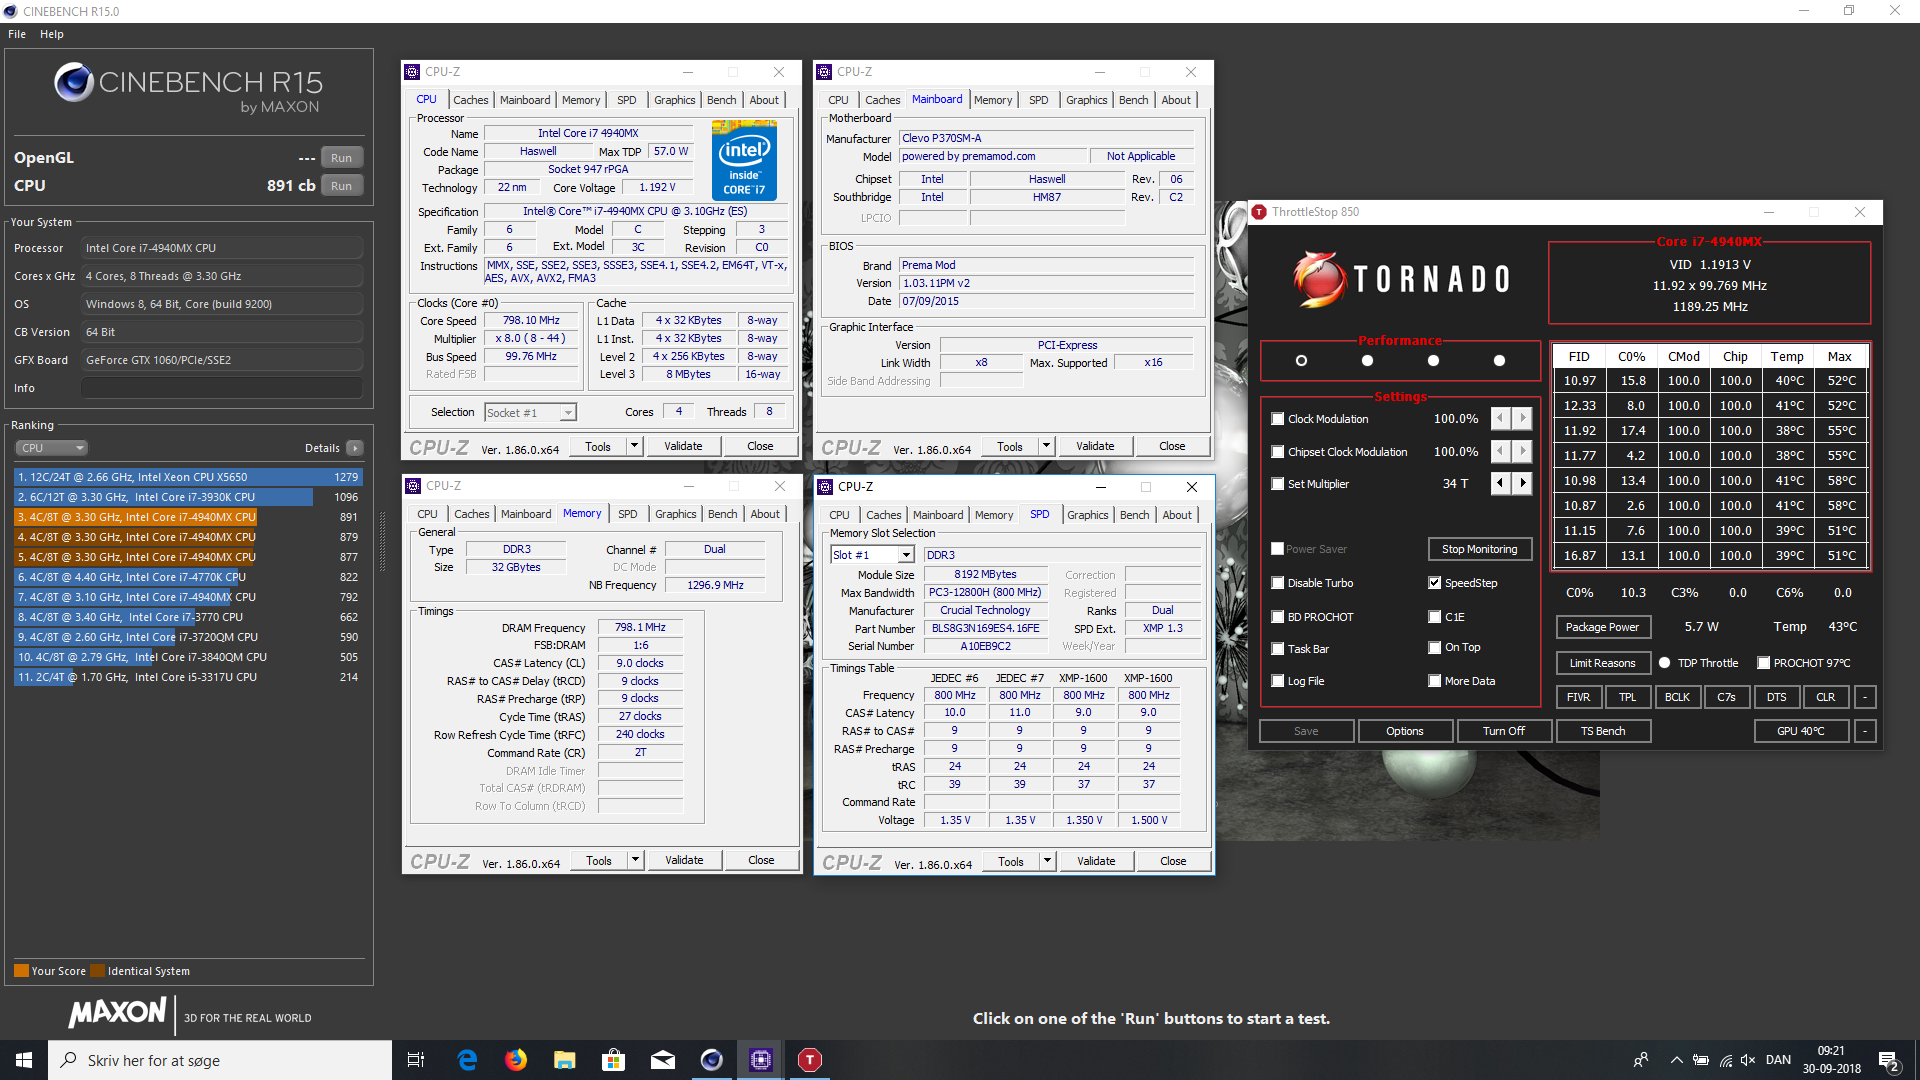The width and height of the screenshot is (1920, 1080).
Task: Enable the Log File checkbox
Action: [1277, 681]
